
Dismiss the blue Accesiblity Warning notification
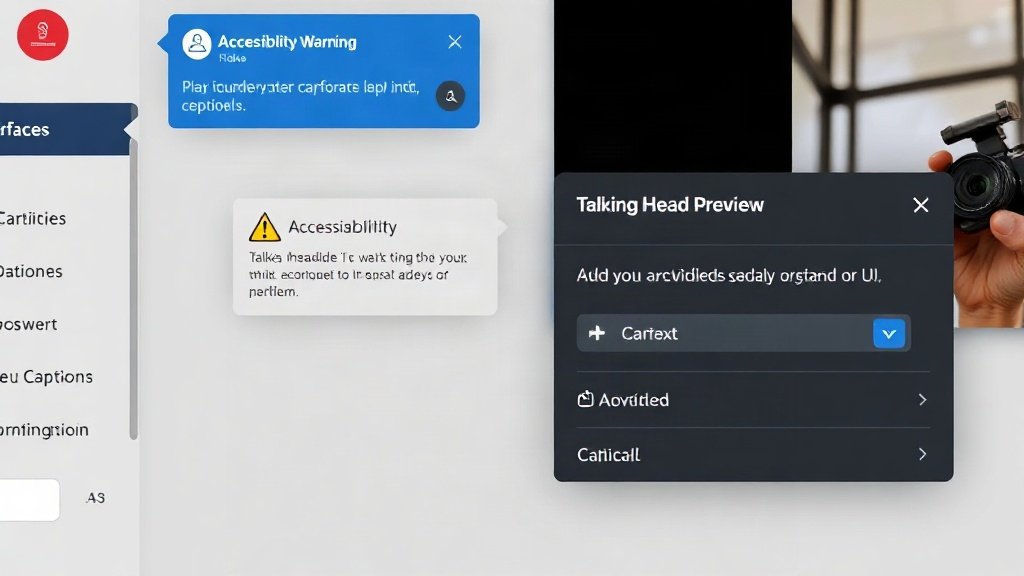[x=455, y=42]
